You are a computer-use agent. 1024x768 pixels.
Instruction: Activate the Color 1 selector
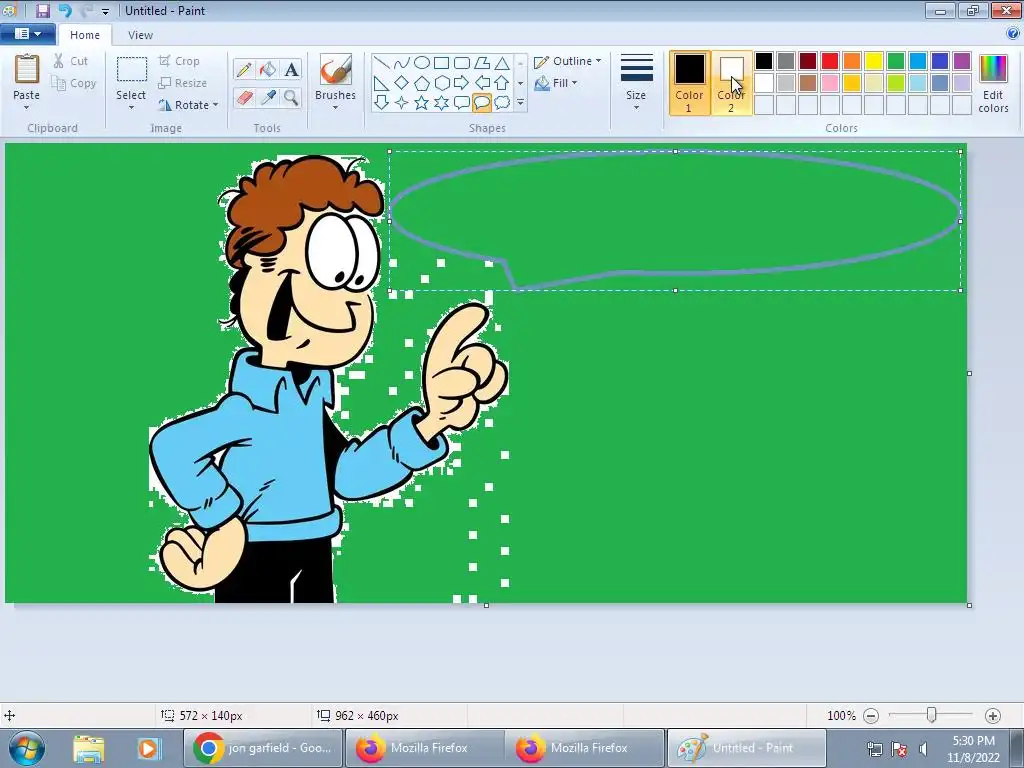tap(690, 84)
